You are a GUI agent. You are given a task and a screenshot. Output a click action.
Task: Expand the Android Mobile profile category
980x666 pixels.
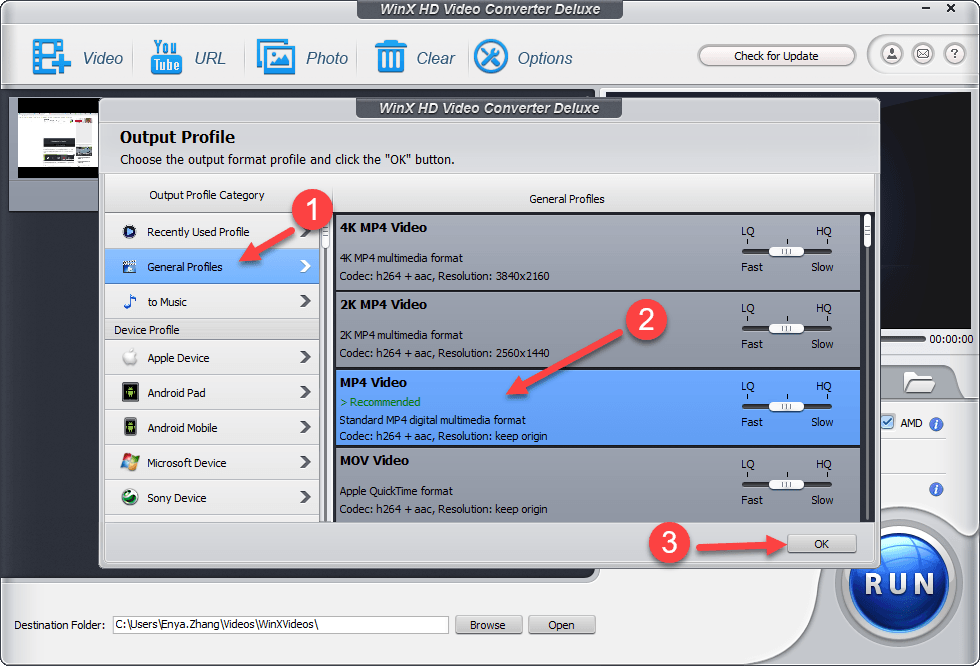click(x=212, y=428)
